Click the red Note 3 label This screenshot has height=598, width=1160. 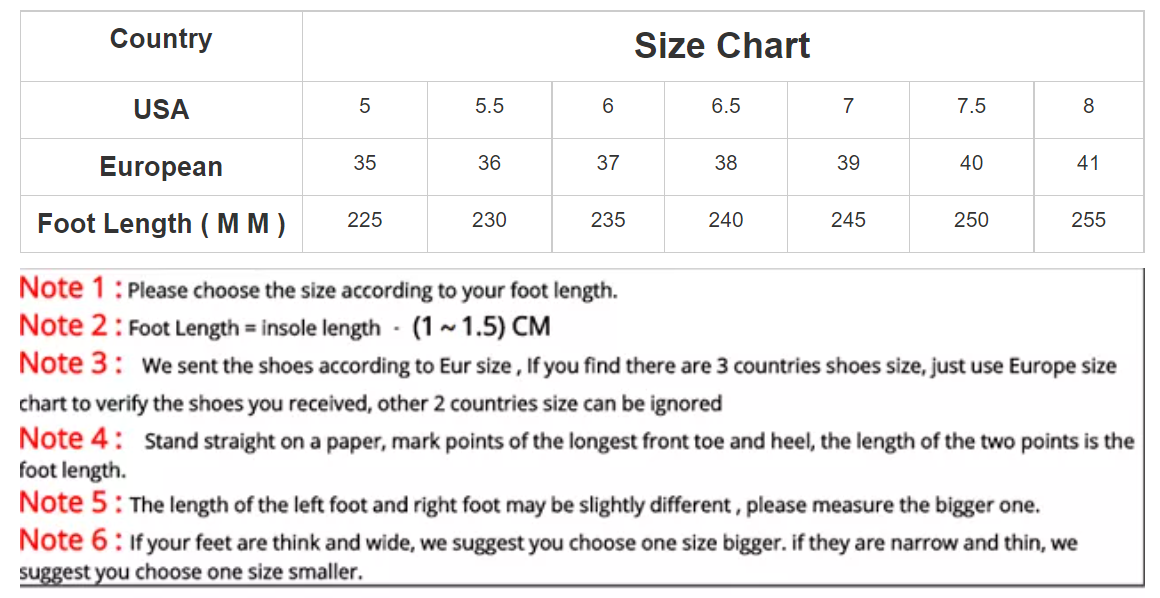70,363
